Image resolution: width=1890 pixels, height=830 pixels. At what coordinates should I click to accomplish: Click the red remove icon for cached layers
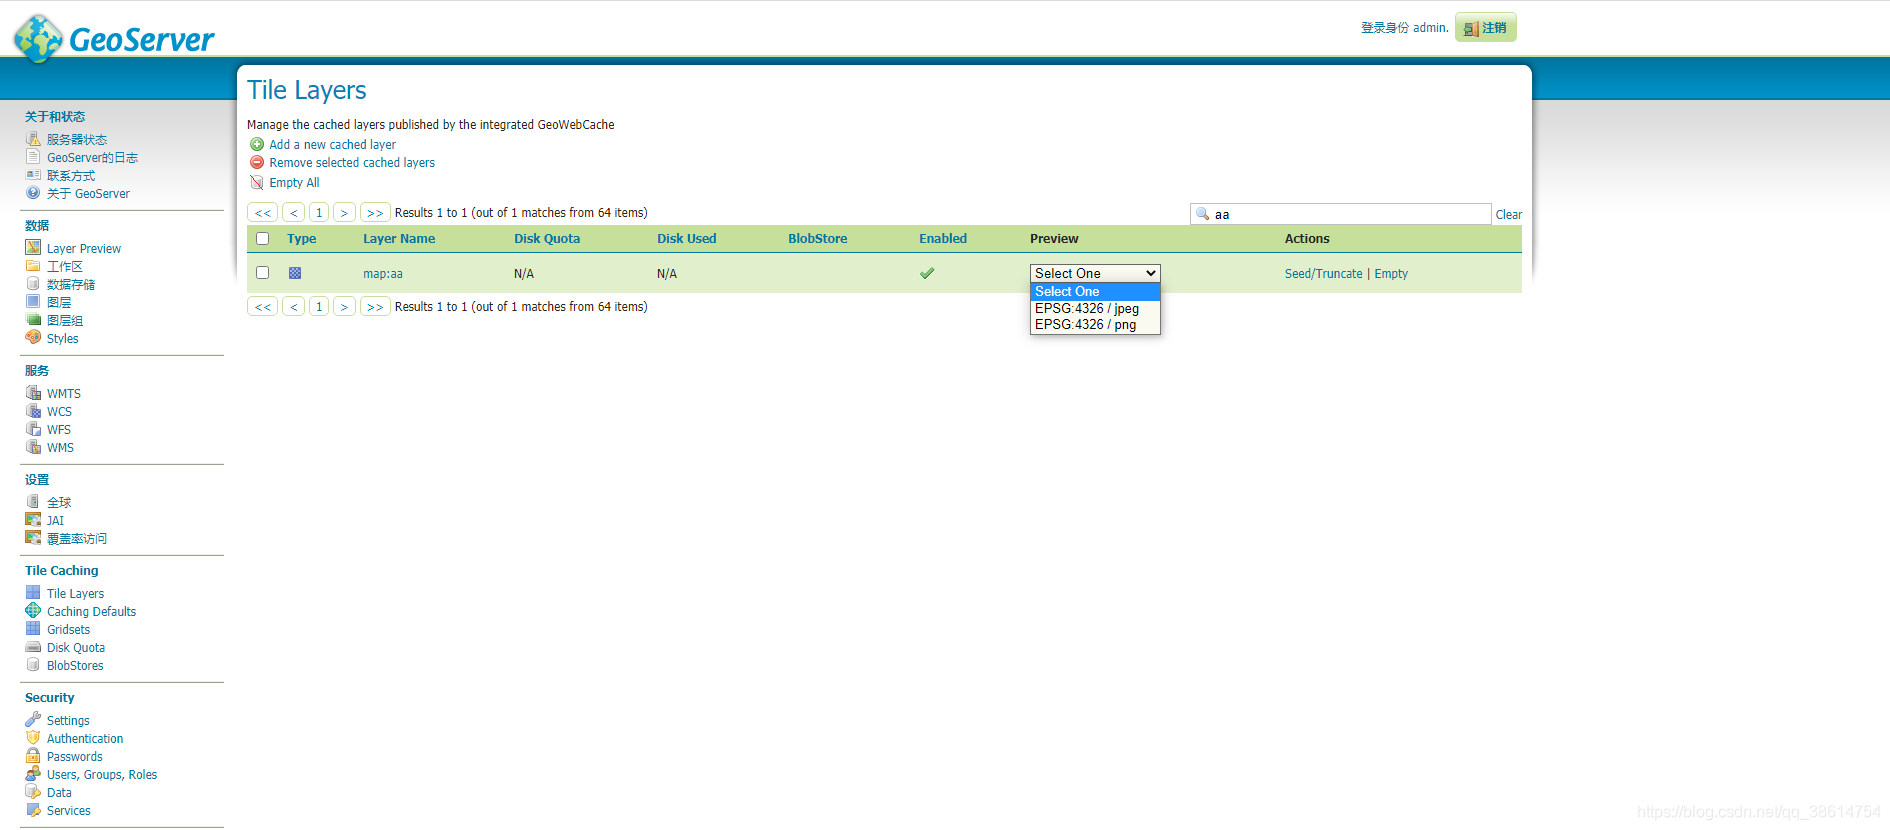[257, 162]
